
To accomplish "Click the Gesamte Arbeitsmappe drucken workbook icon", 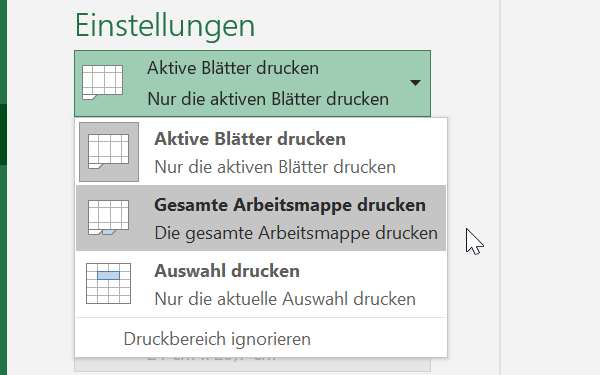I will (108, 217).
